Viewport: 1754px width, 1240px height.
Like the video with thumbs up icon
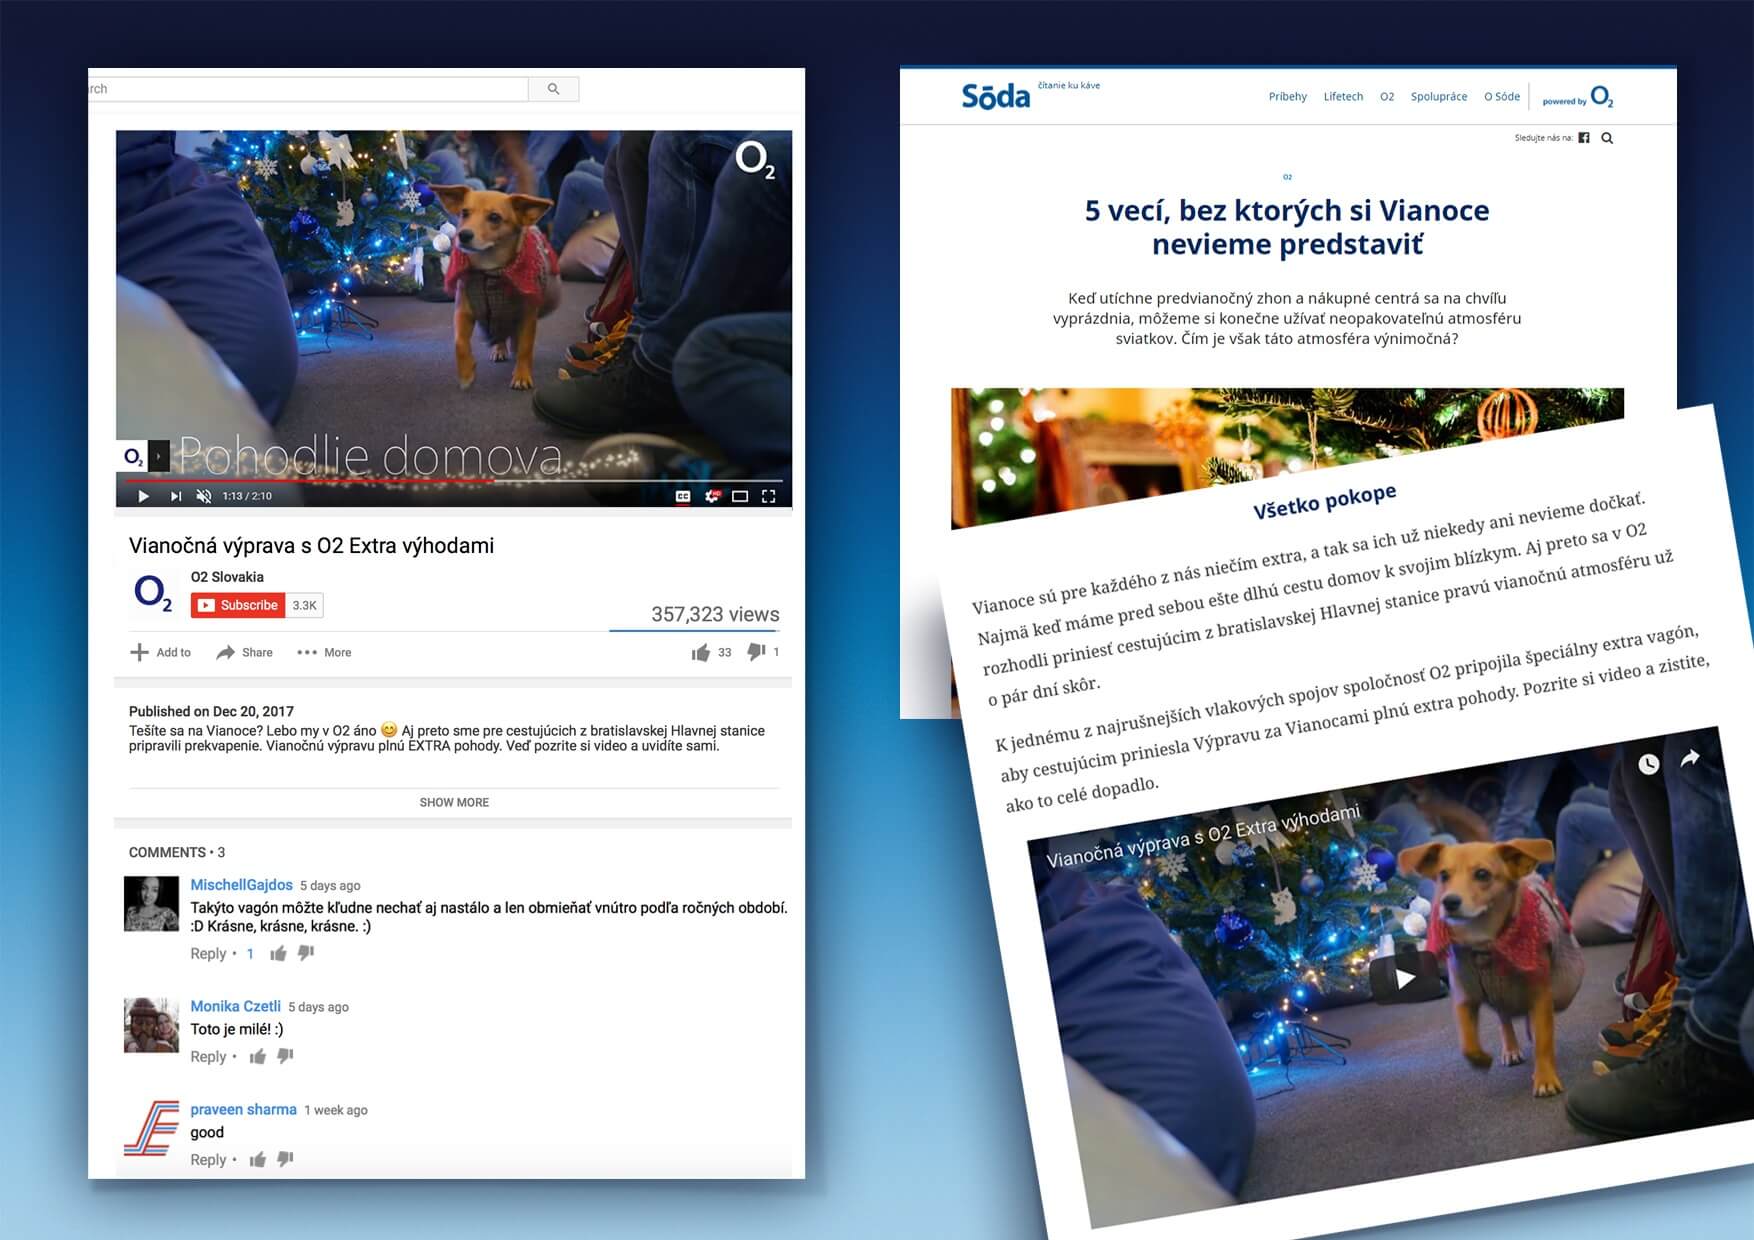700,653
